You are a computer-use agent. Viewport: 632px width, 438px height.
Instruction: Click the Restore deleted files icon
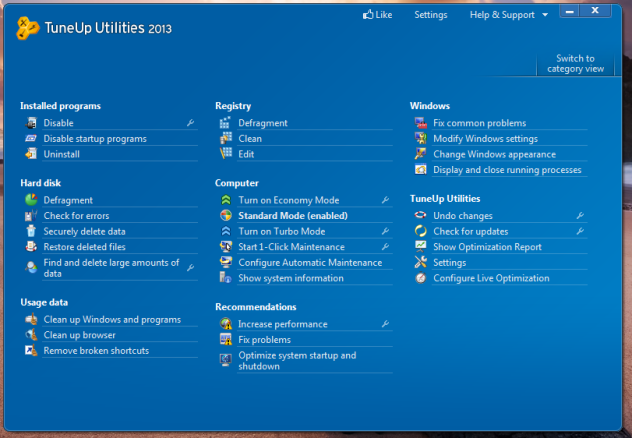coord(31,246)
